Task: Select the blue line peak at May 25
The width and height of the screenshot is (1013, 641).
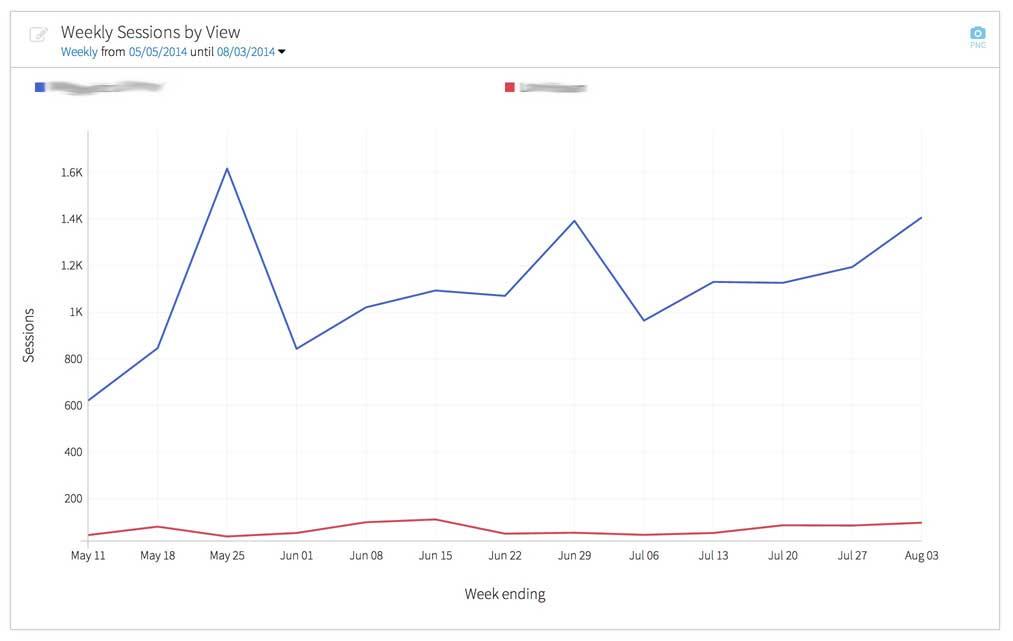Action: point(227,168)
